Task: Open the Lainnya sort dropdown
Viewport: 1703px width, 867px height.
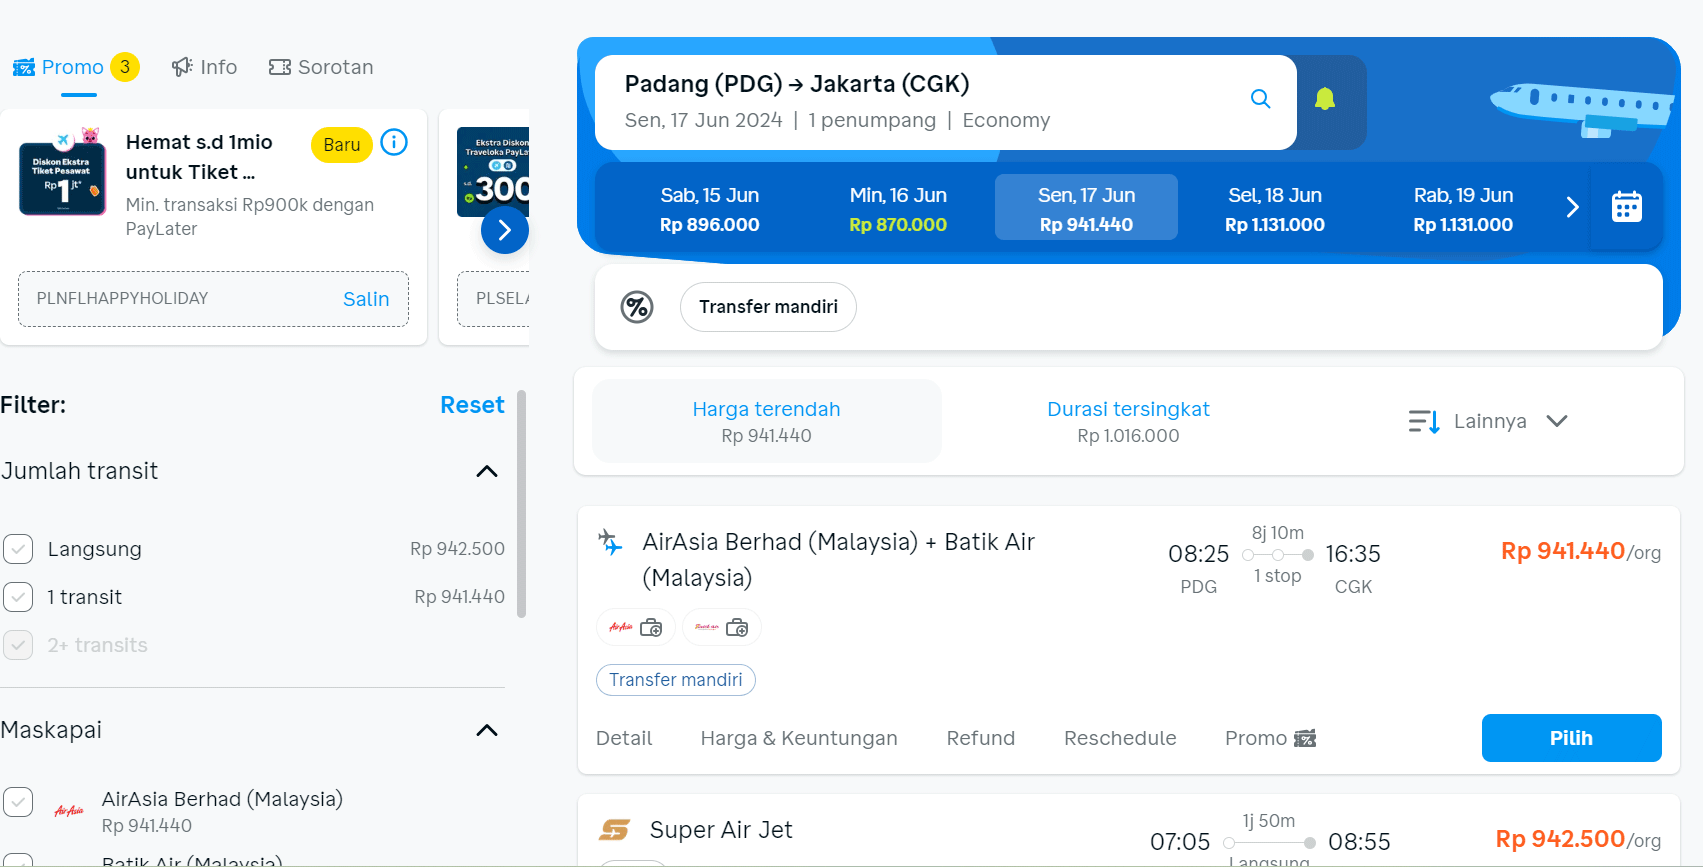Action: pyautogui.click(x=1487, y=421)
